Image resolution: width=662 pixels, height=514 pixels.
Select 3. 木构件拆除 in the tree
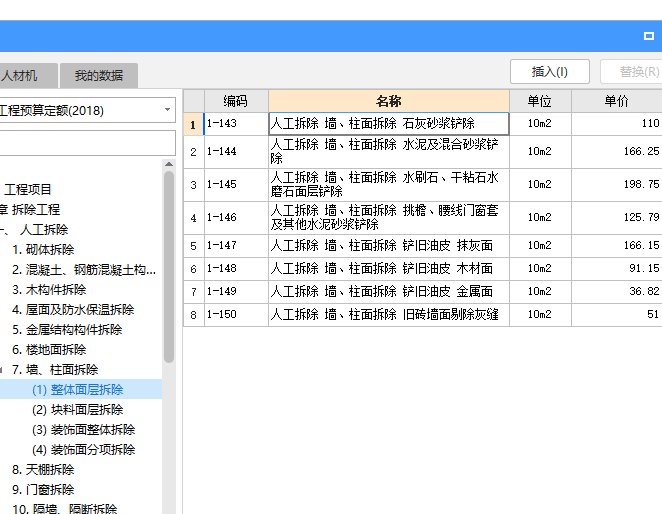point(49,289)
